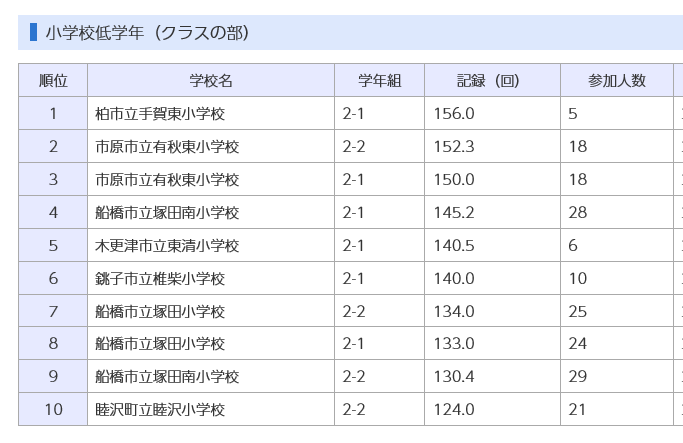This screenshot has height=443, width=683.
Task: Click the record value 134.0
Action: tap(454, 312)
